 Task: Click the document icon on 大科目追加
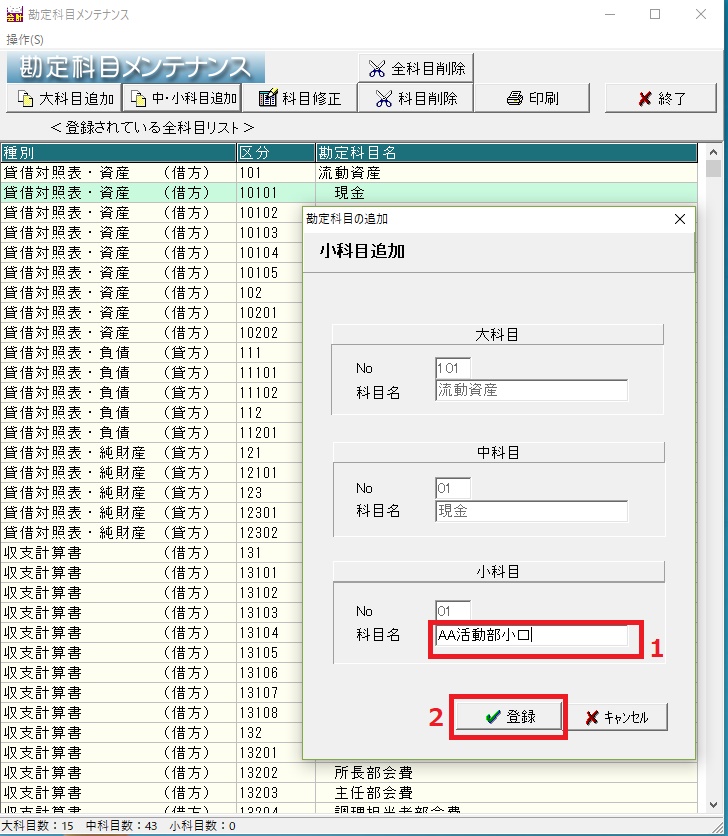[26, 99]
